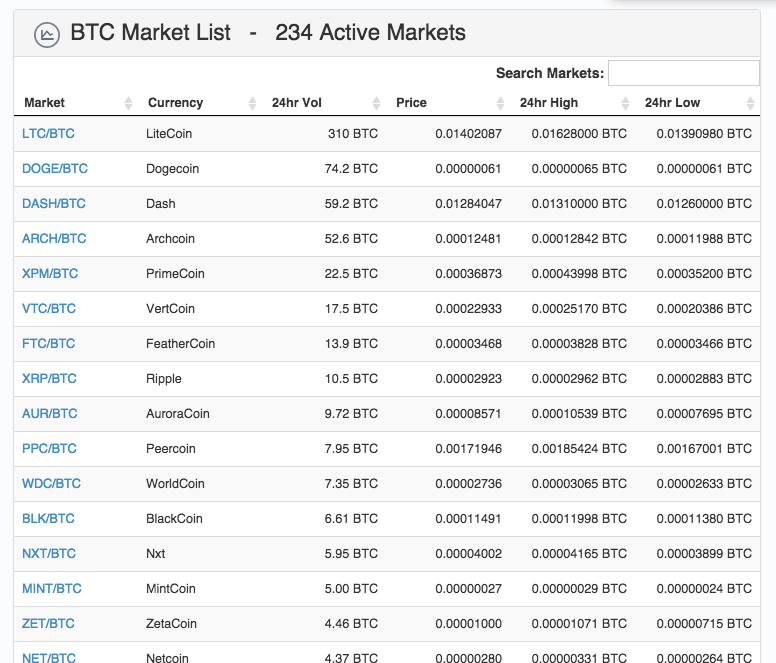Open the LTC/BTC market link

click(x=48, y=134)
